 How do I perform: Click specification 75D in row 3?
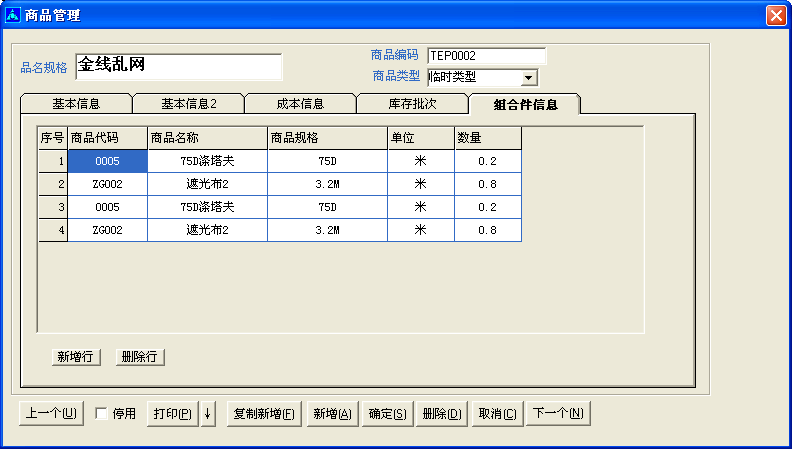pos(328,207)
